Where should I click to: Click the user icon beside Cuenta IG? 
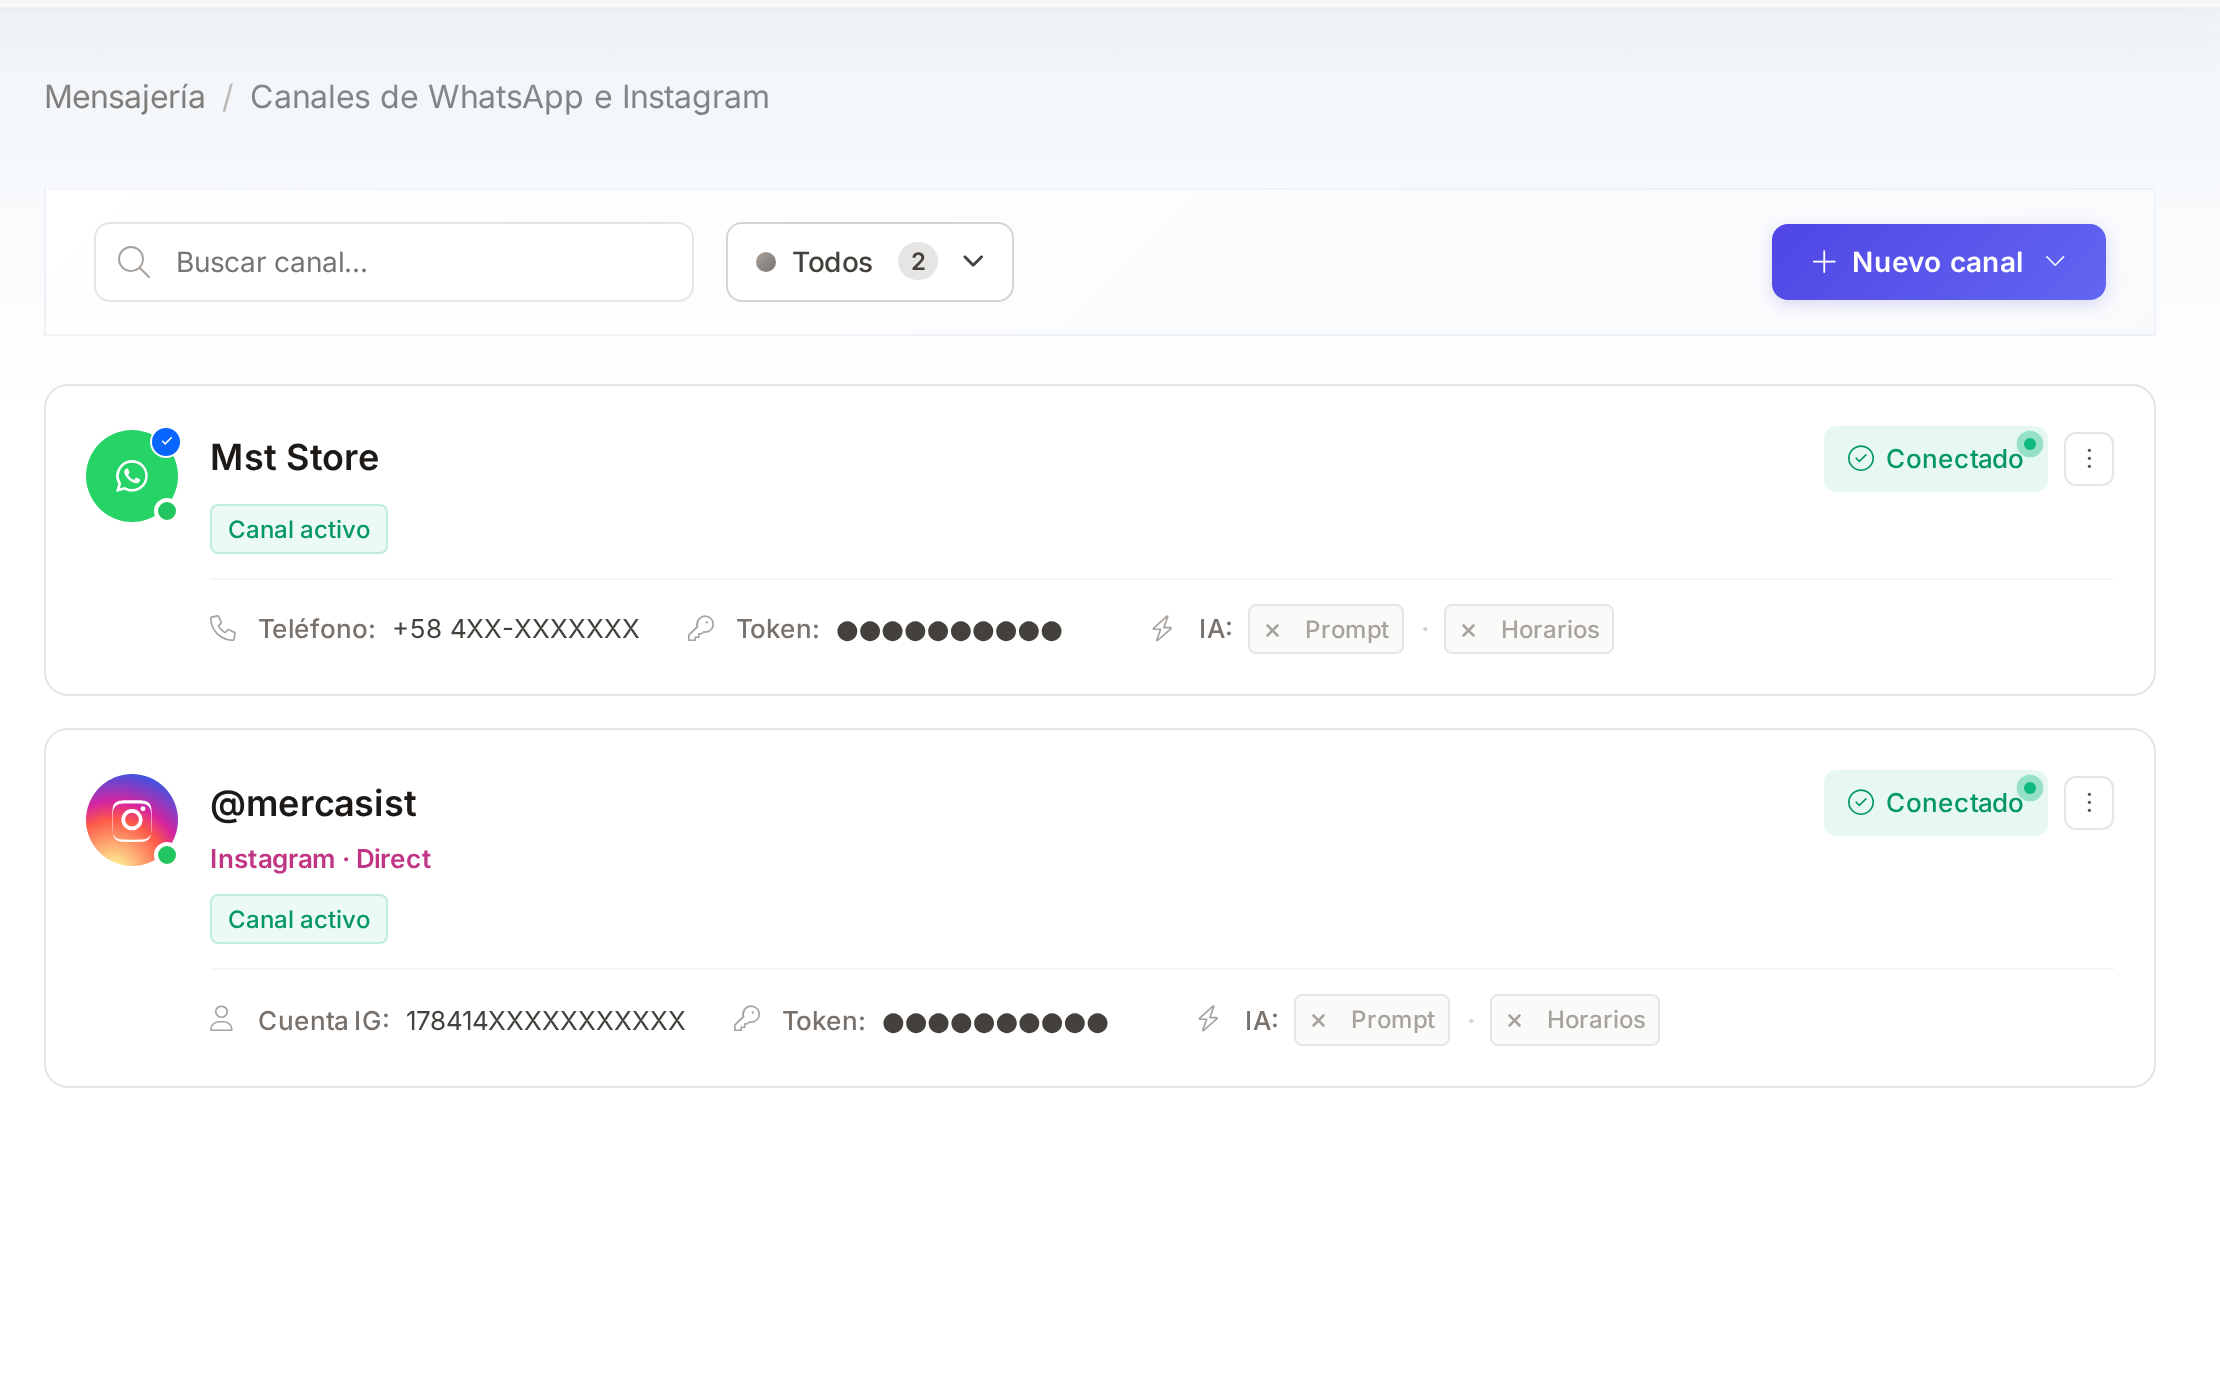[222, 1019]
